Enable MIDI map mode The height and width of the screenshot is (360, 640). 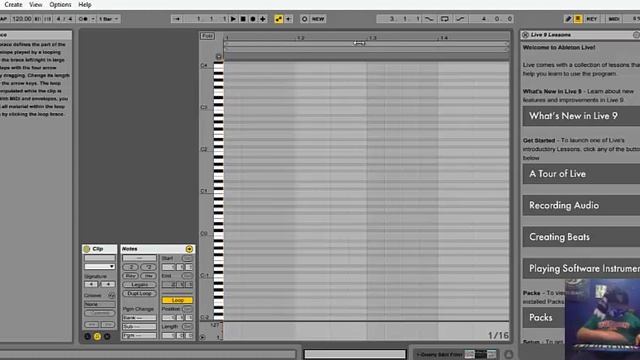[614, 19]
